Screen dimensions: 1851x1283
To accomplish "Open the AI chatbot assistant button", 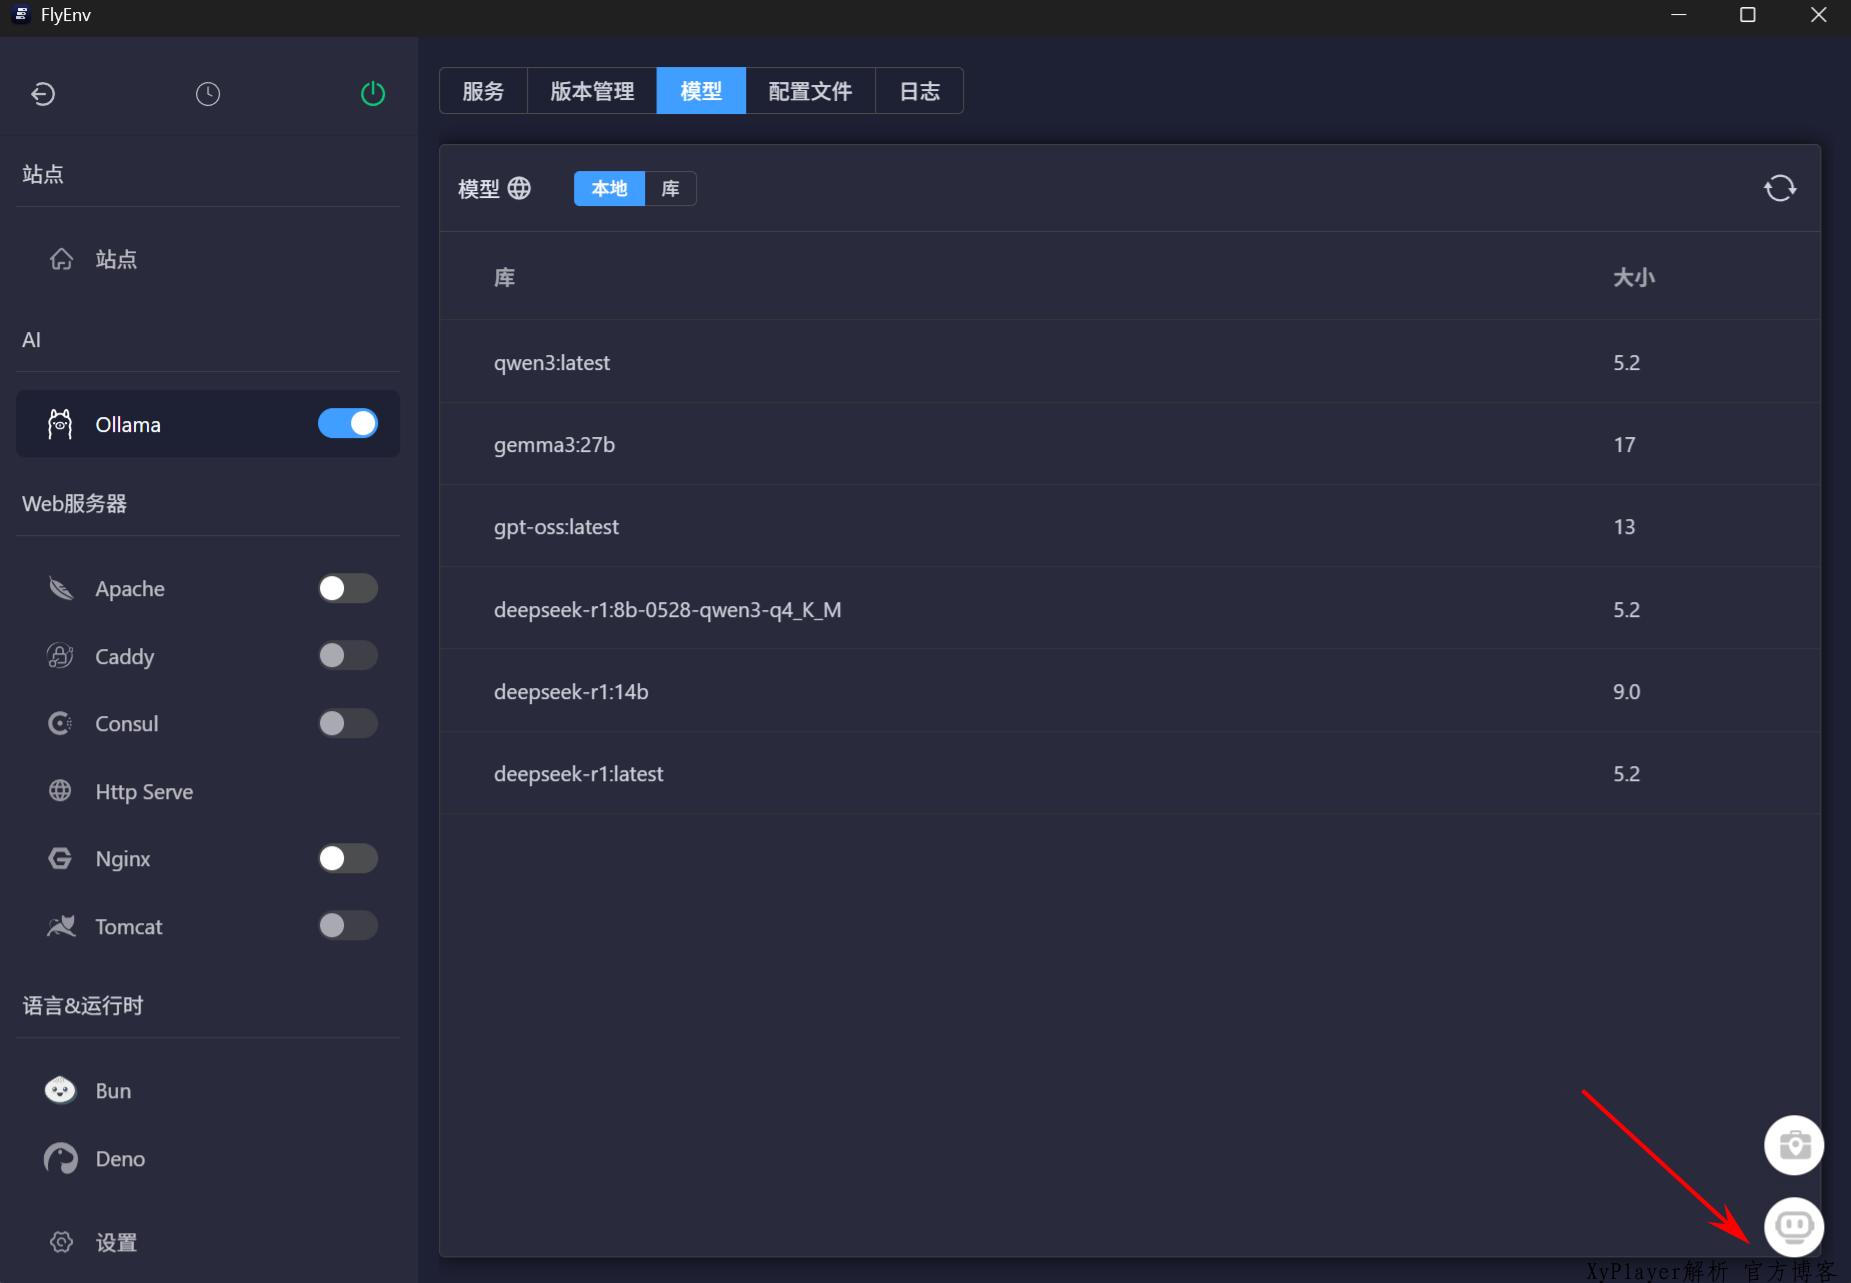I will coord(1793,1226).
